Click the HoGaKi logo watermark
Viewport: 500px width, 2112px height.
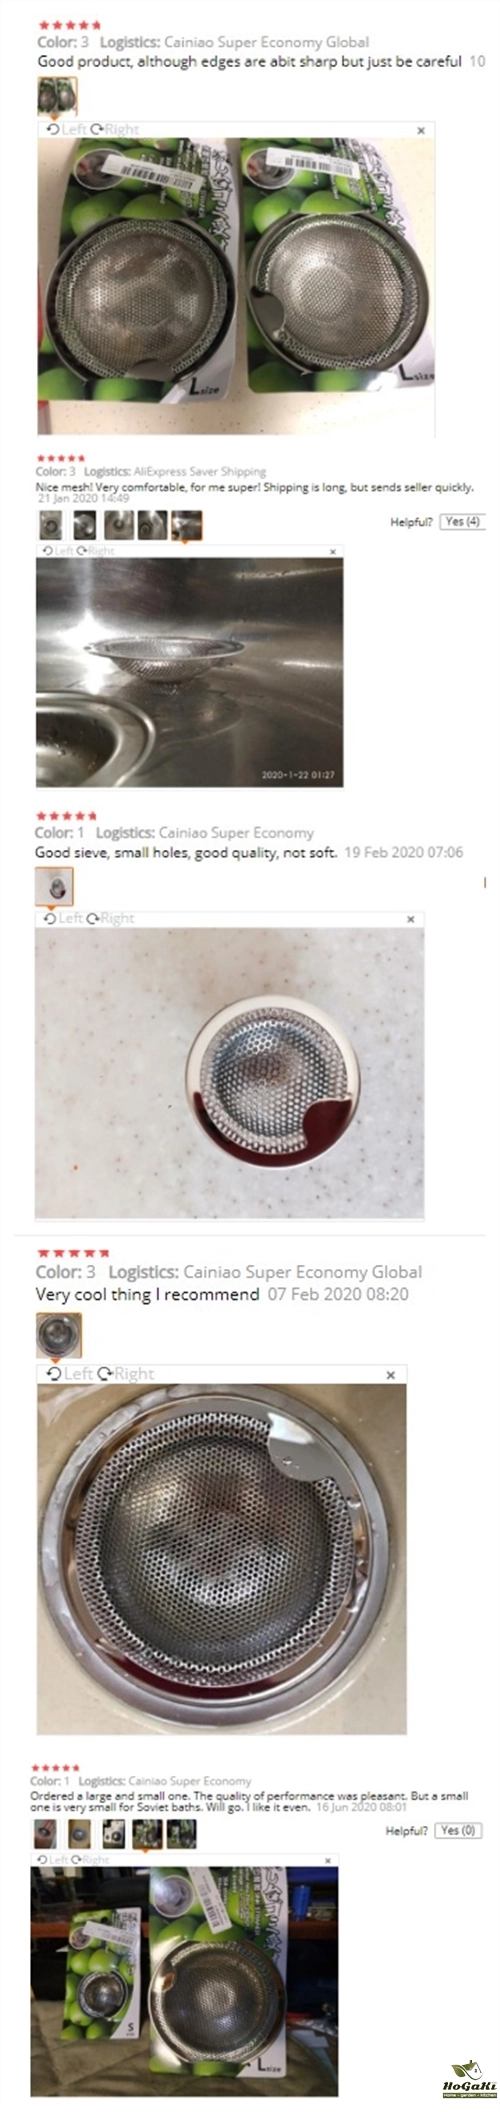[468, 2078]
